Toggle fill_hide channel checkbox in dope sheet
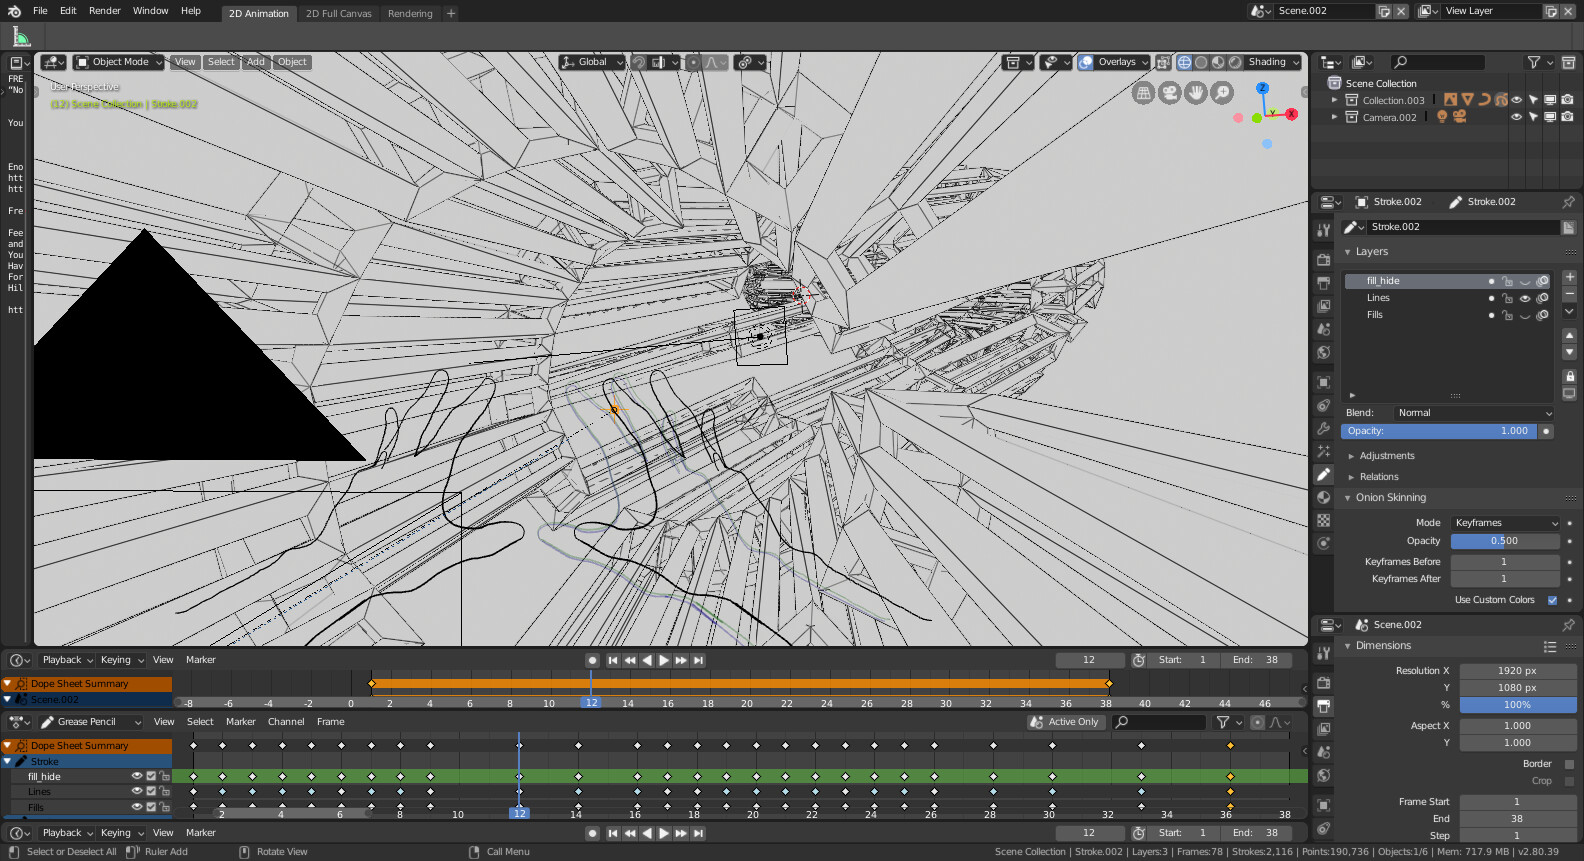The width and height of the screenshot is (1584, 861). 152,776
